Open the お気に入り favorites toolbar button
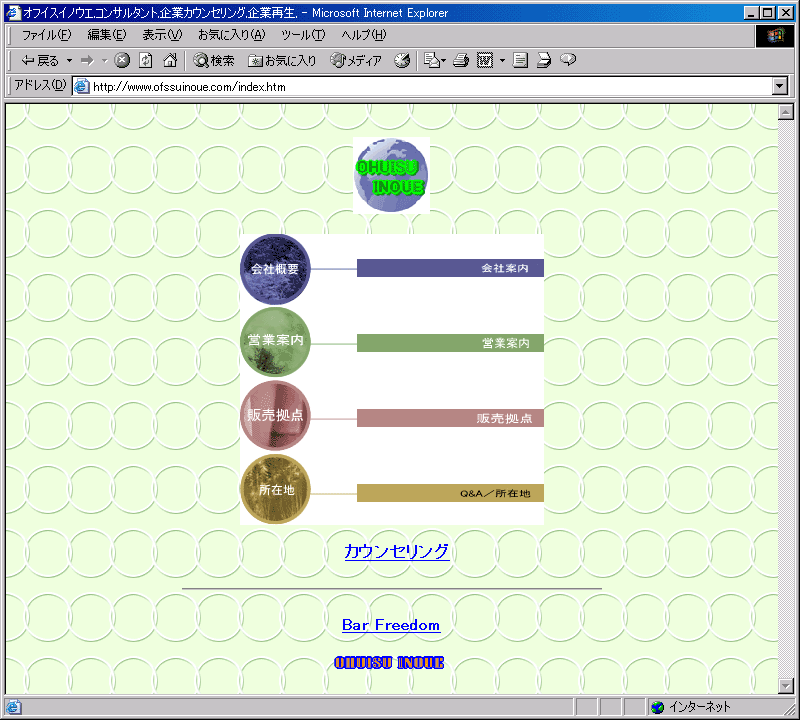This screenshot has height=720, width=800. coord(282,61)
